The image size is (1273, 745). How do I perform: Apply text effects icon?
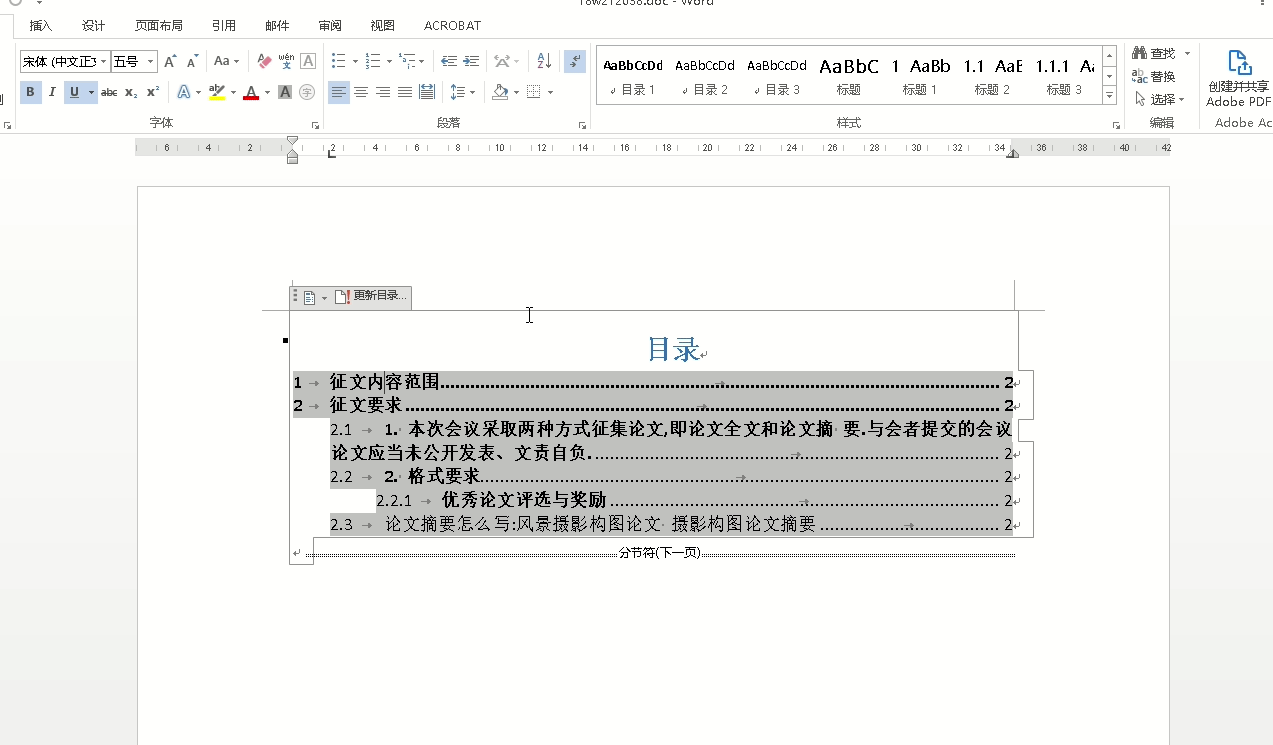[x=184, y=92]
